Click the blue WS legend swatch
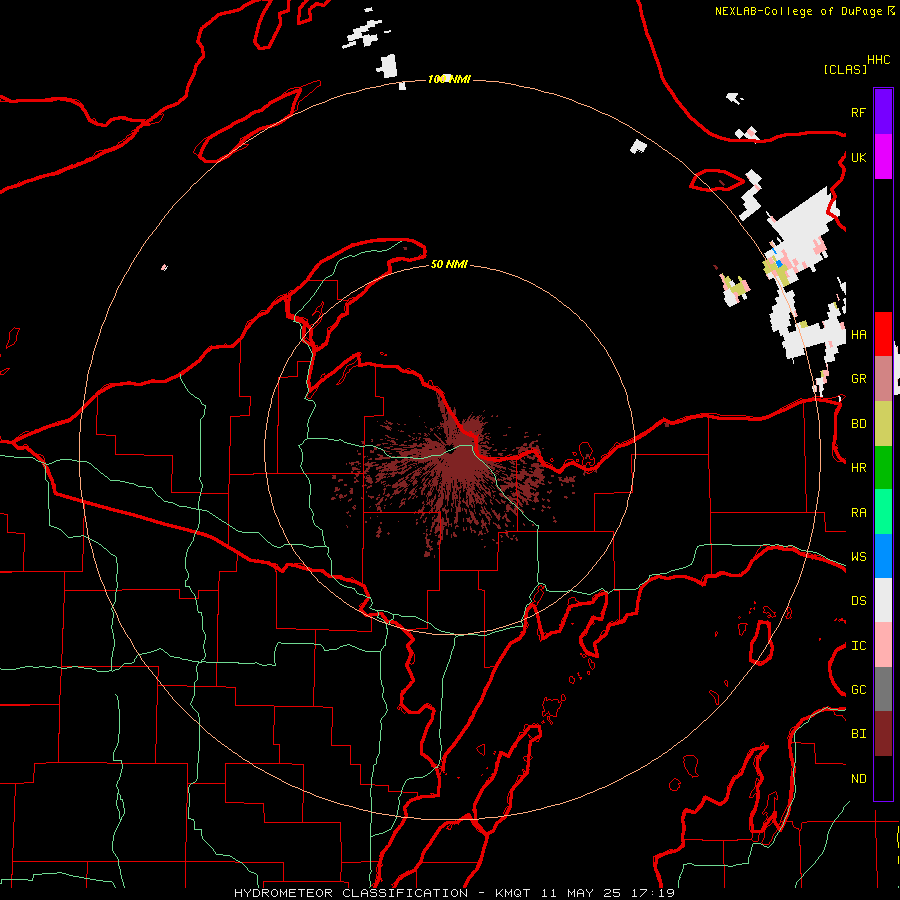This screenshot has width=900, height=900. coord(883,556)
